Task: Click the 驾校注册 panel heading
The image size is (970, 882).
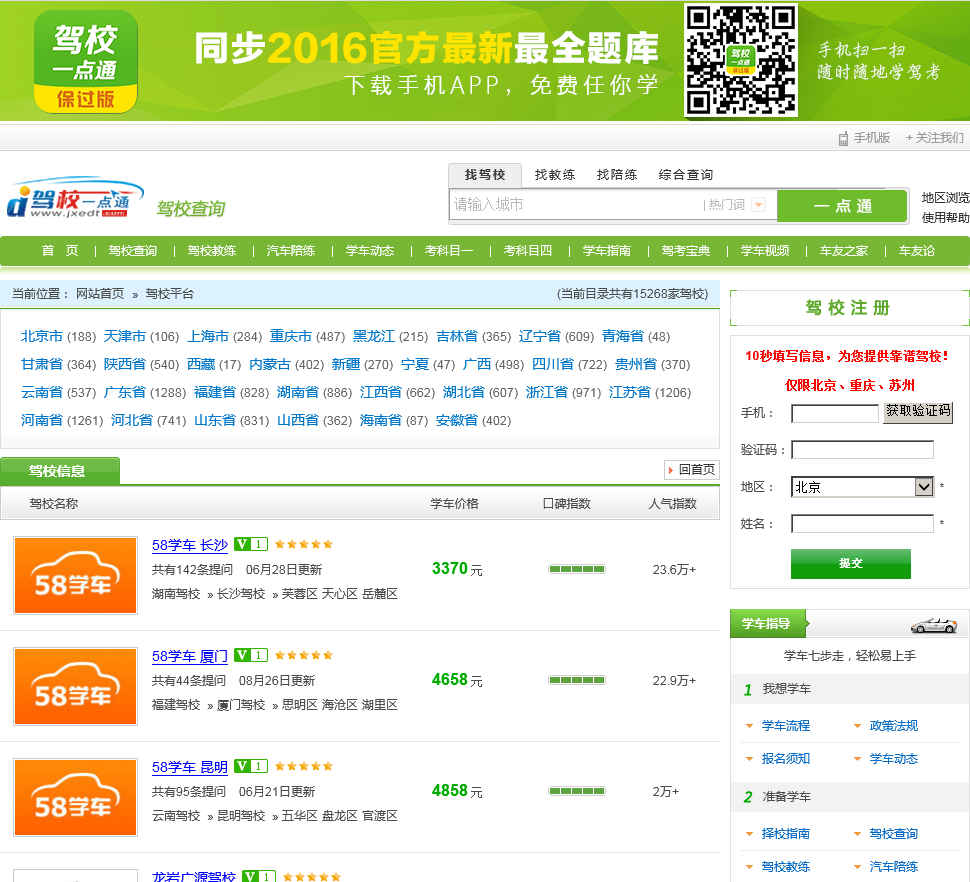Action: point(848,308)
